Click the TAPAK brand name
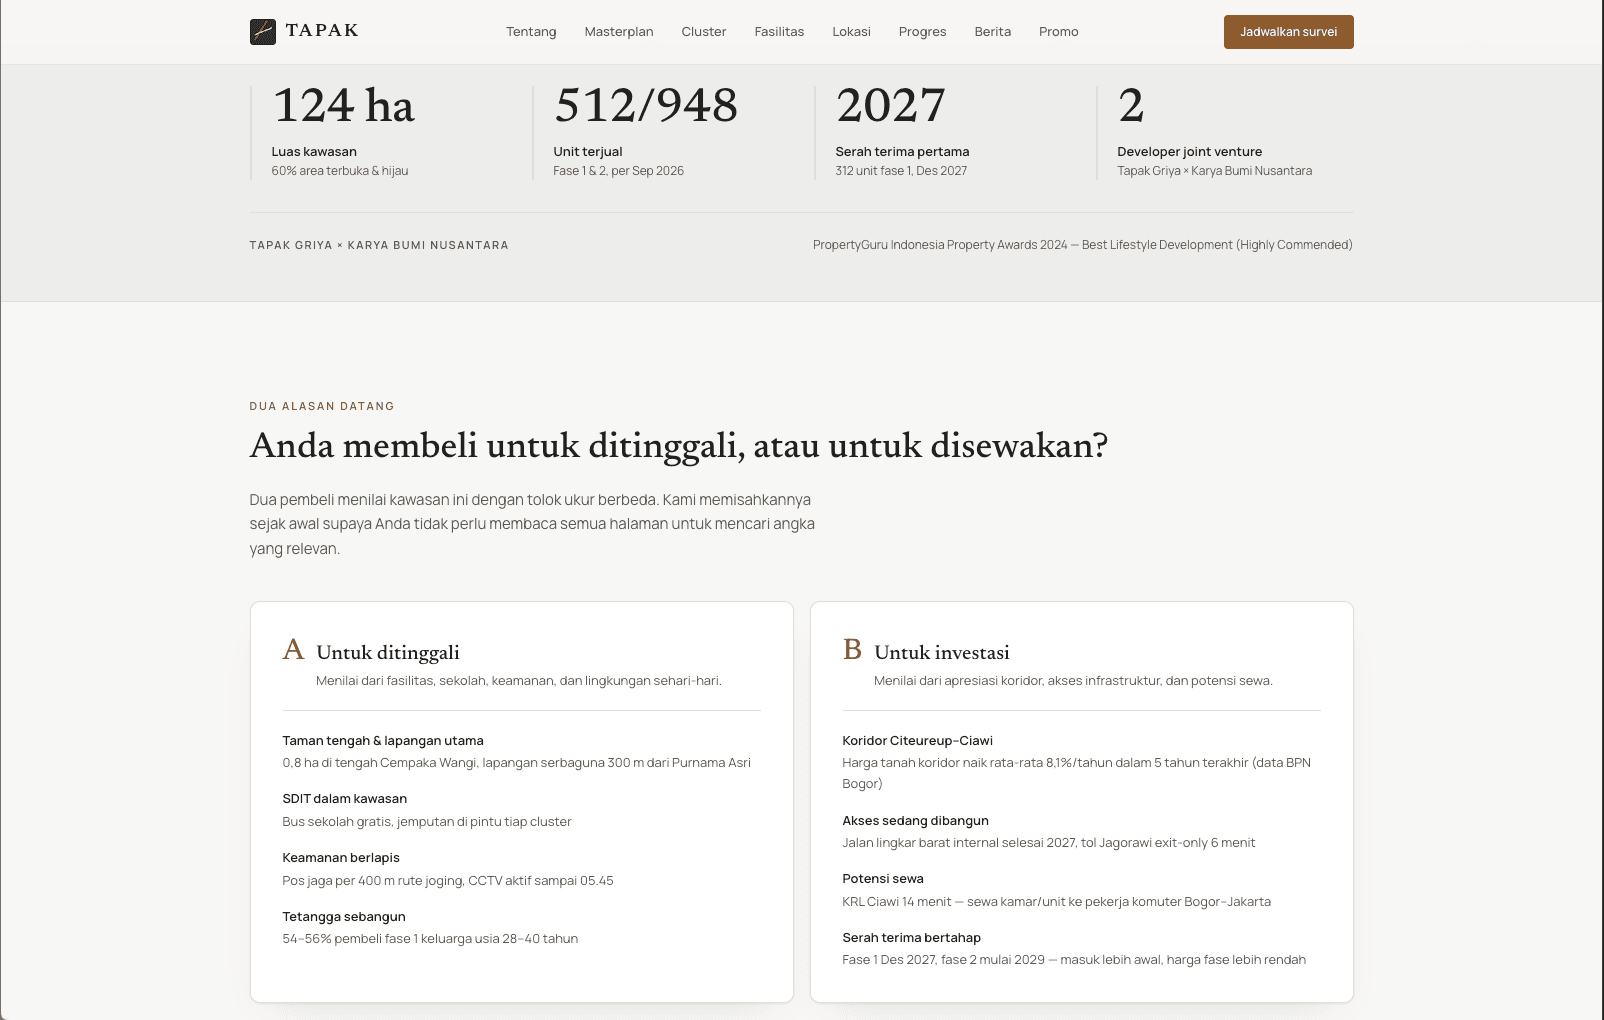This screenshot has width=1604, height=1020. click(x=322, y=31)
